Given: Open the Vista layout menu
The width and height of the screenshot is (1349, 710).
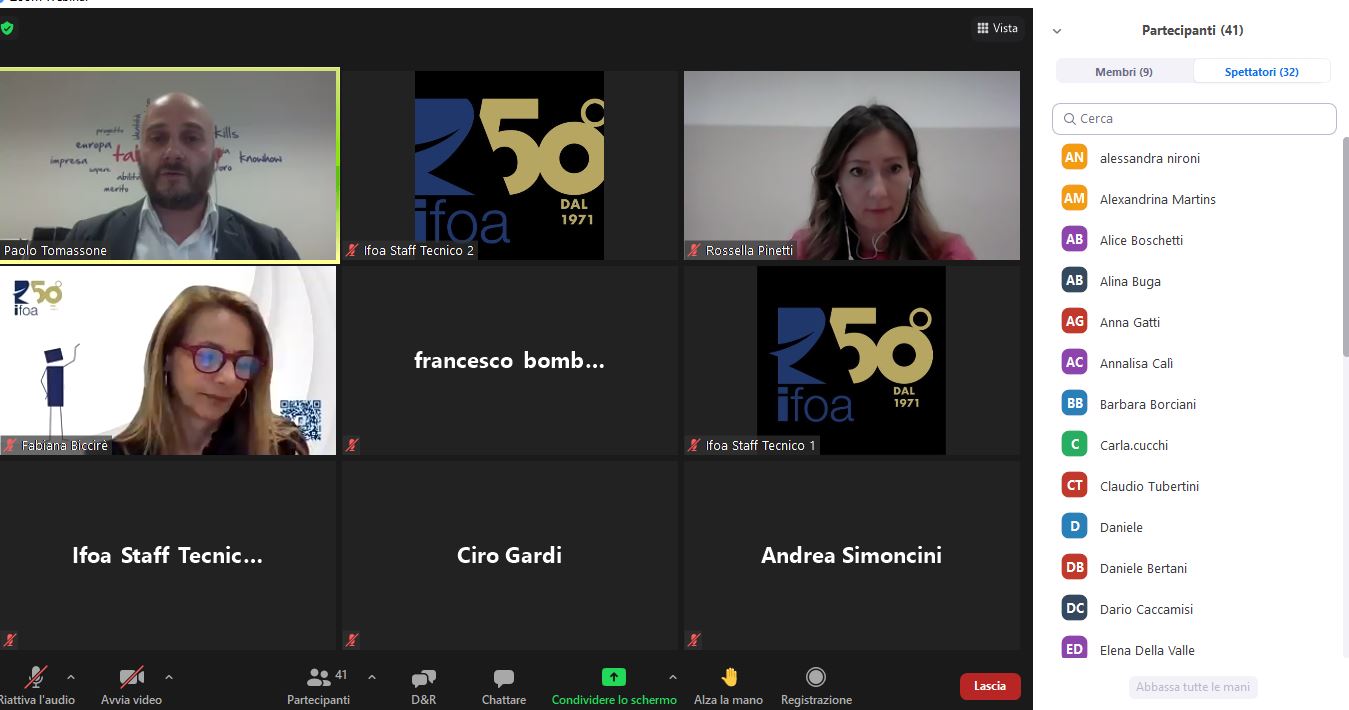Looking at the screenshot, I should (x=997, y=28).
